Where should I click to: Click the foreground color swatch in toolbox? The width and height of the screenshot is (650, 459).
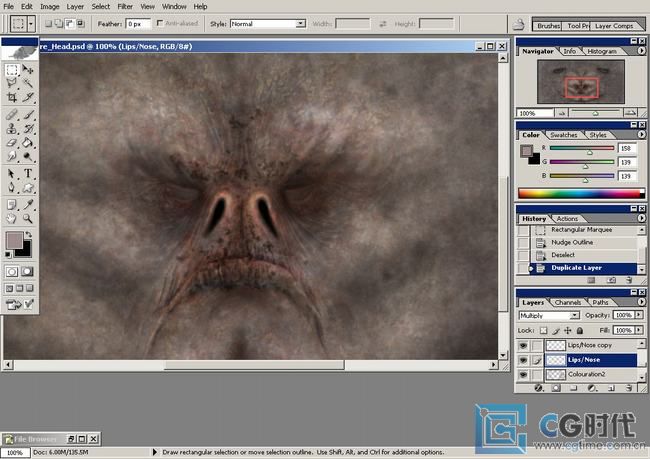point(14,240)
